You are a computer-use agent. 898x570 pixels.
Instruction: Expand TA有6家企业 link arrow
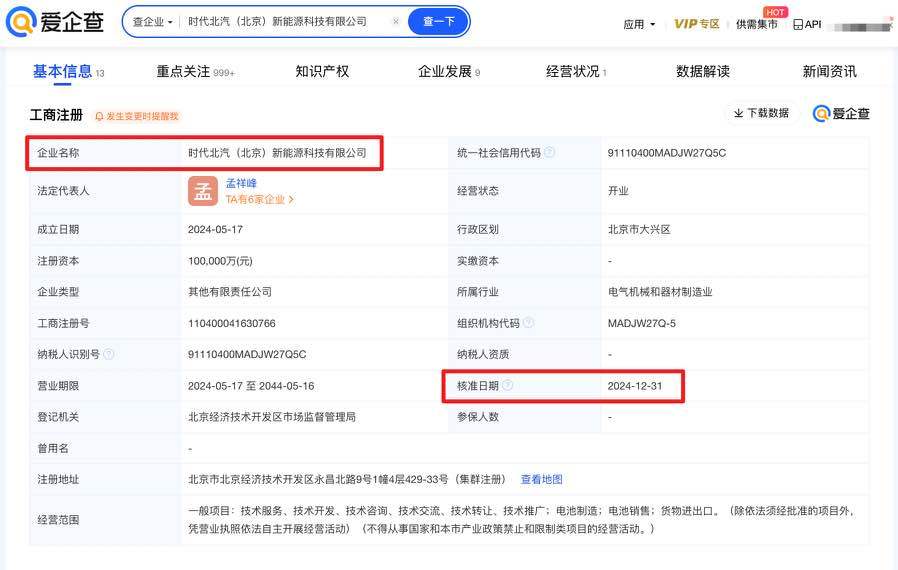[x=291, y=200]
